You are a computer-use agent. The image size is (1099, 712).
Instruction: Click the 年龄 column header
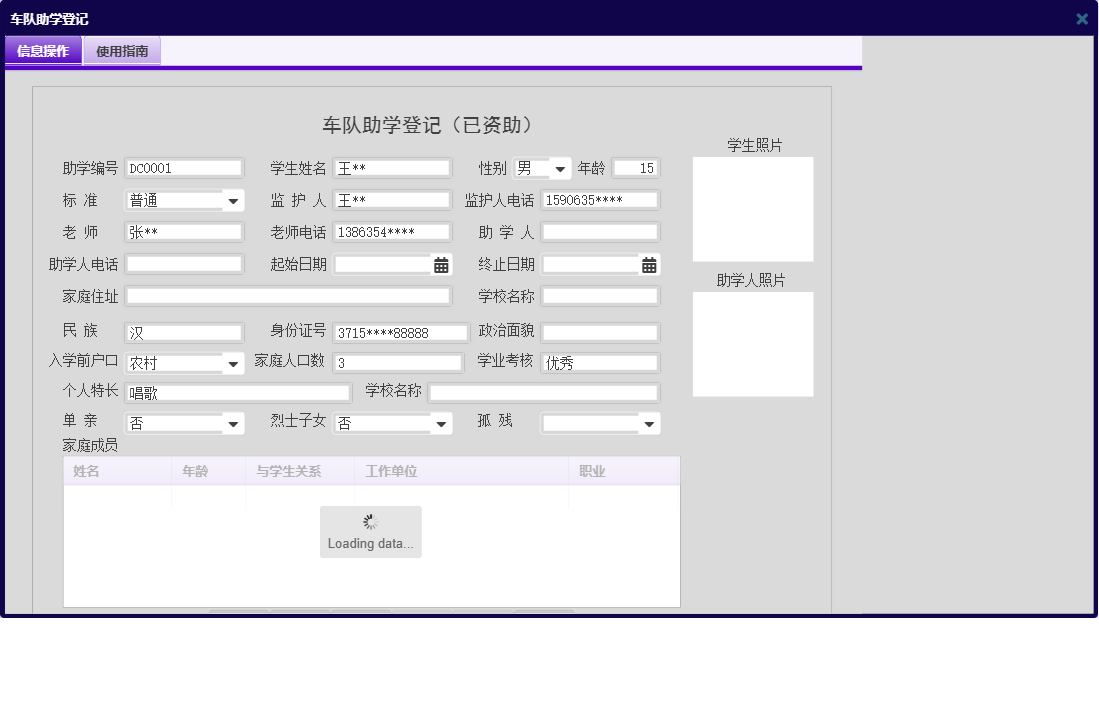click(x=208, y=470)
